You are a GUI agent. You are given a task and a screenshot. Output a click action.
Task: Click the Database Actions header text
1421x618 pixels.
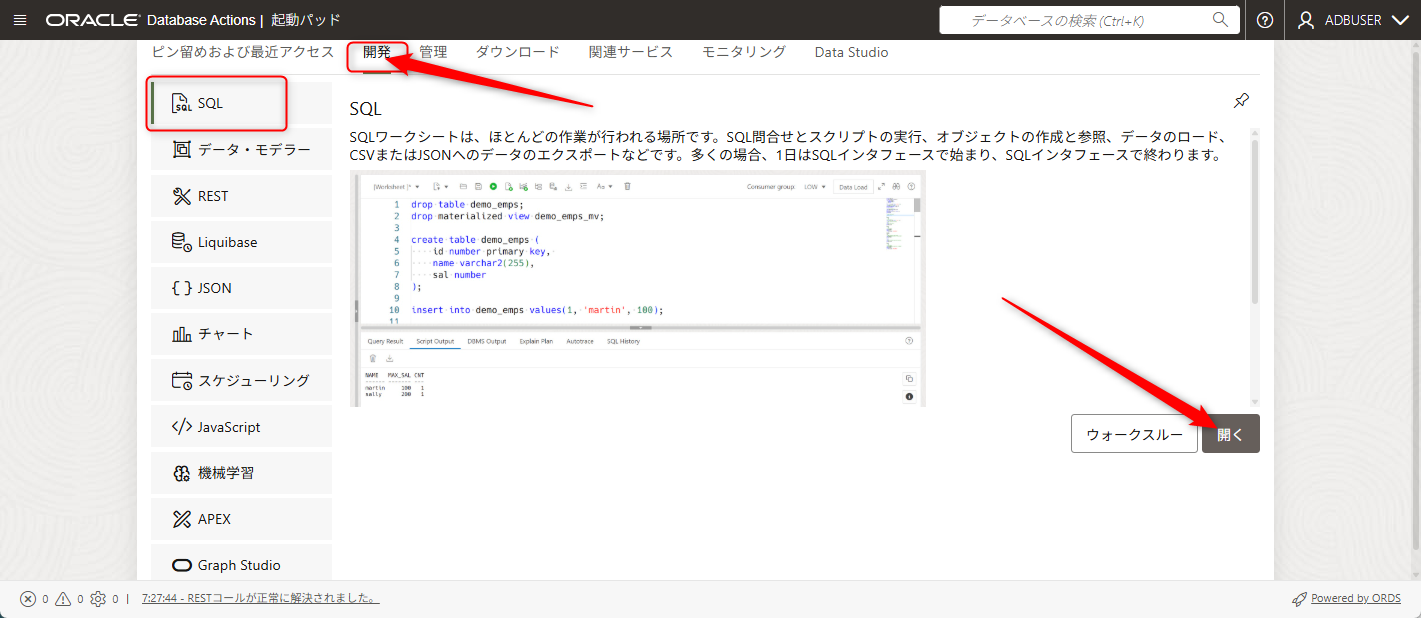click(200, 20)
